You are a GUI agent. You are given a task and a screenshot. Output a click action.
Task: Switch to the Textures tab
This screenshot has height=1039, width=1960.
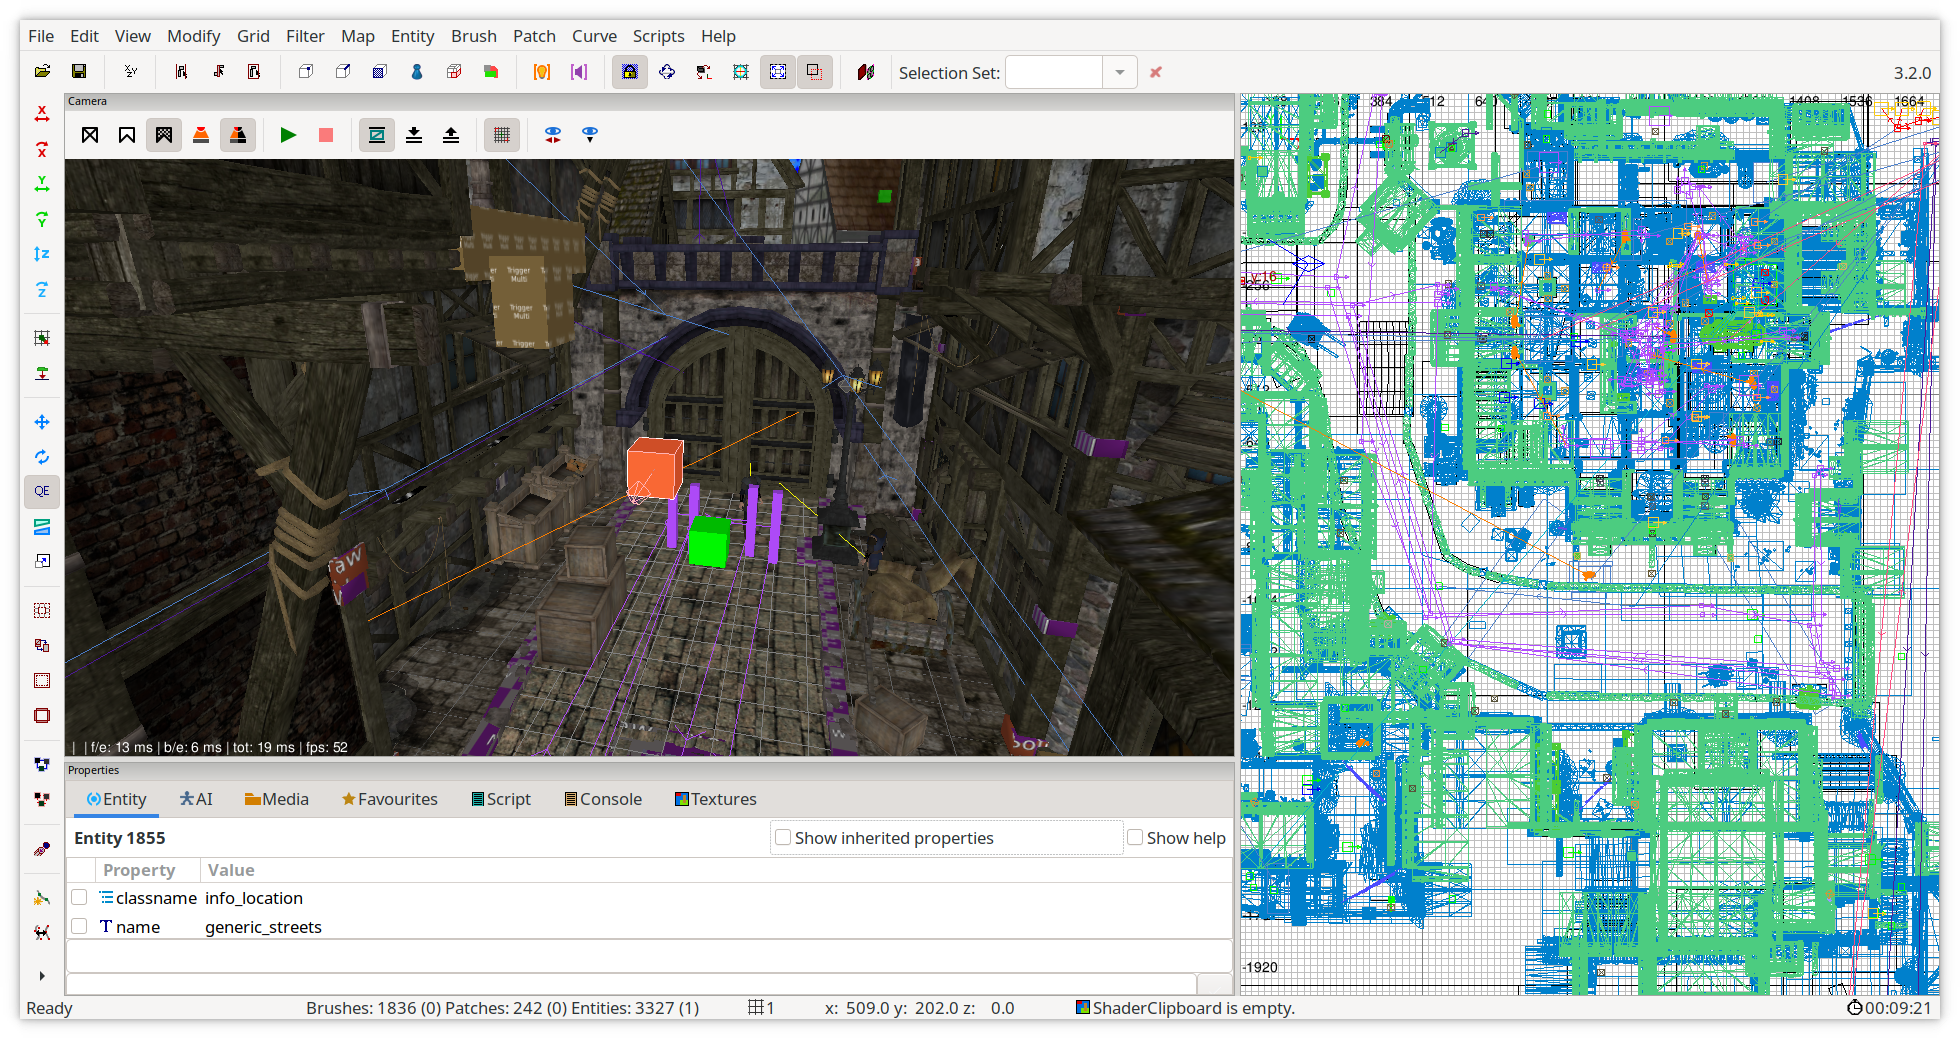pos(715,799)
